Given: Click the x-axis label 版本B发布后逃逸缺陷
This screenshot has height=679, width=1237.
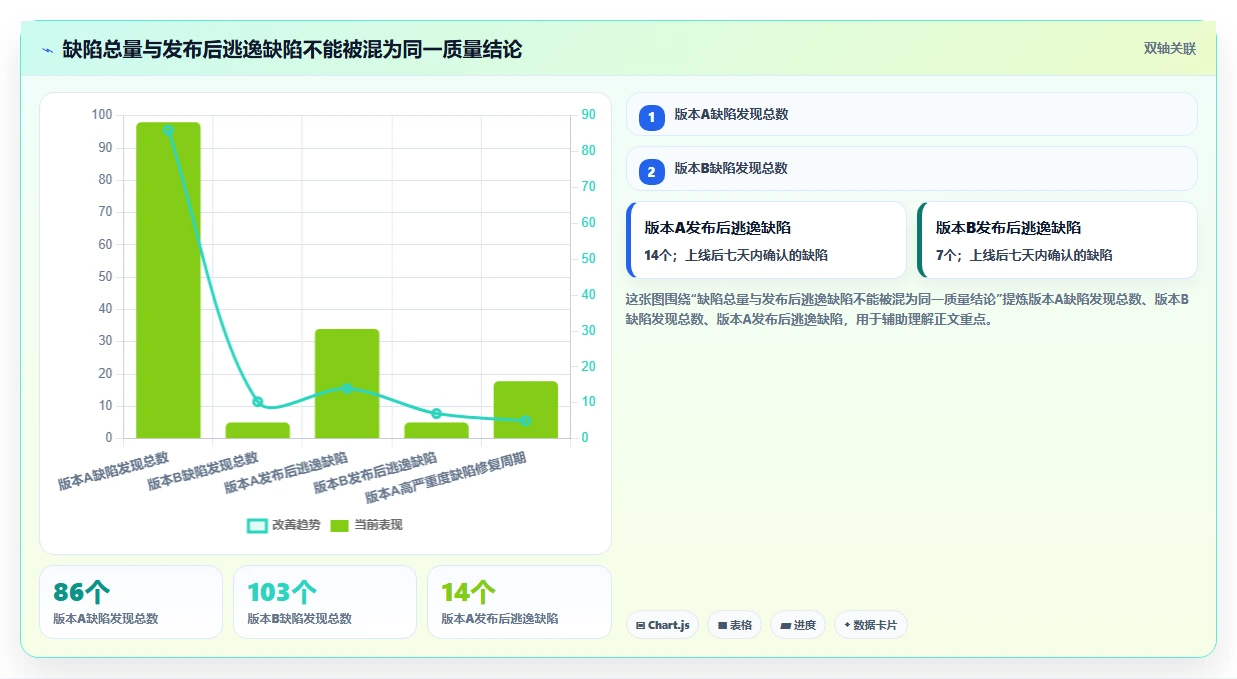Looking at the screenshot, I should click(375, 473).
